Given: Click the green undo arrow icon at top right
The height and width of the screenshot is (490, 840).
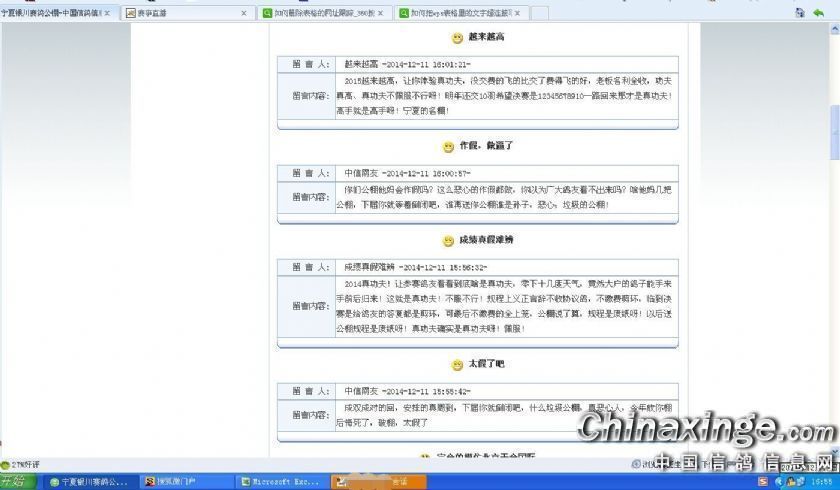Looking at the screenshot, I should (x=820, y=13).
